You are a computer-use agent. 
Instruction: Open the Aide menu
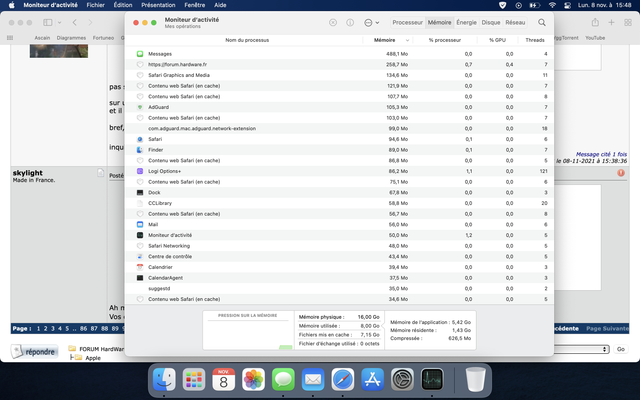[220, 5]
